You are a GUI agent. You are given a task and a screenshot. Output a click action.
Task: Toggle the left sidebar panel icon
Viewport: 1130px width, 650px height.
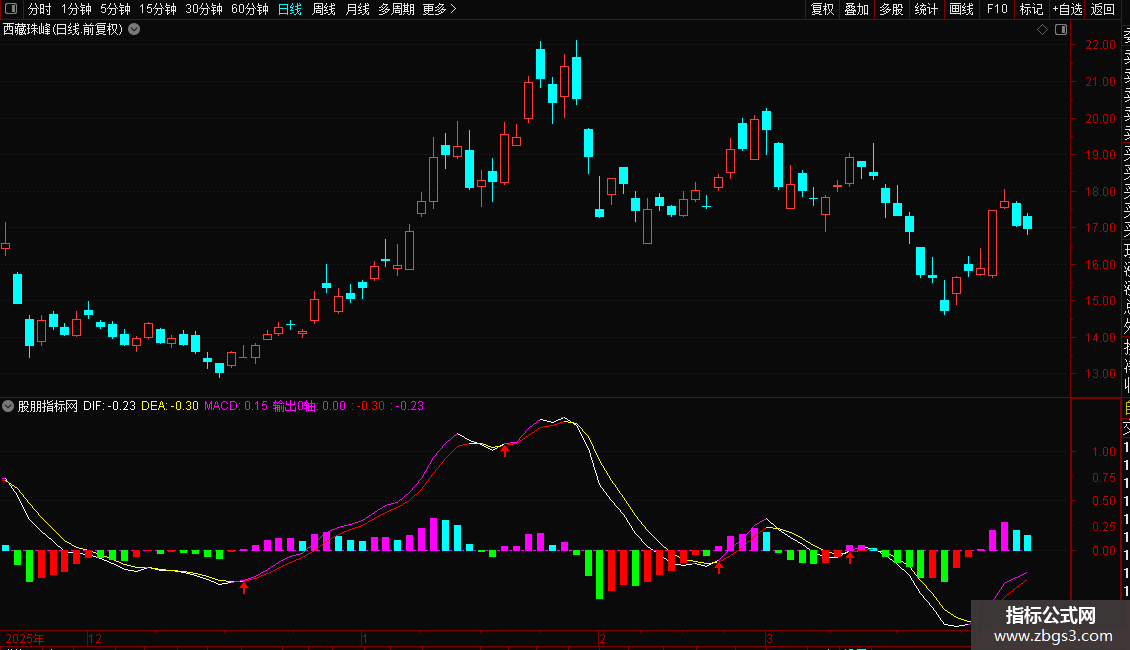point(11,9)
